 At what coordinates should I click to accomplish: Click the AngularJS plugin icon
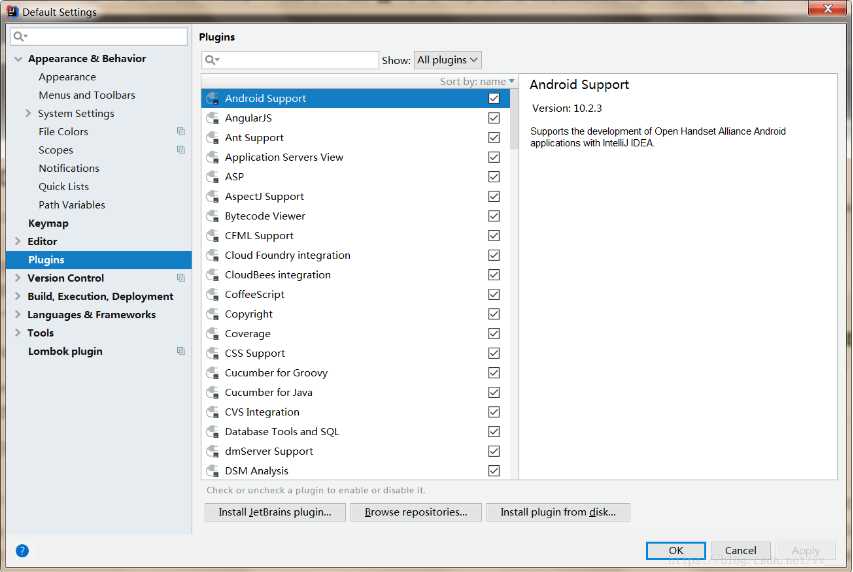tap(213, 118)
